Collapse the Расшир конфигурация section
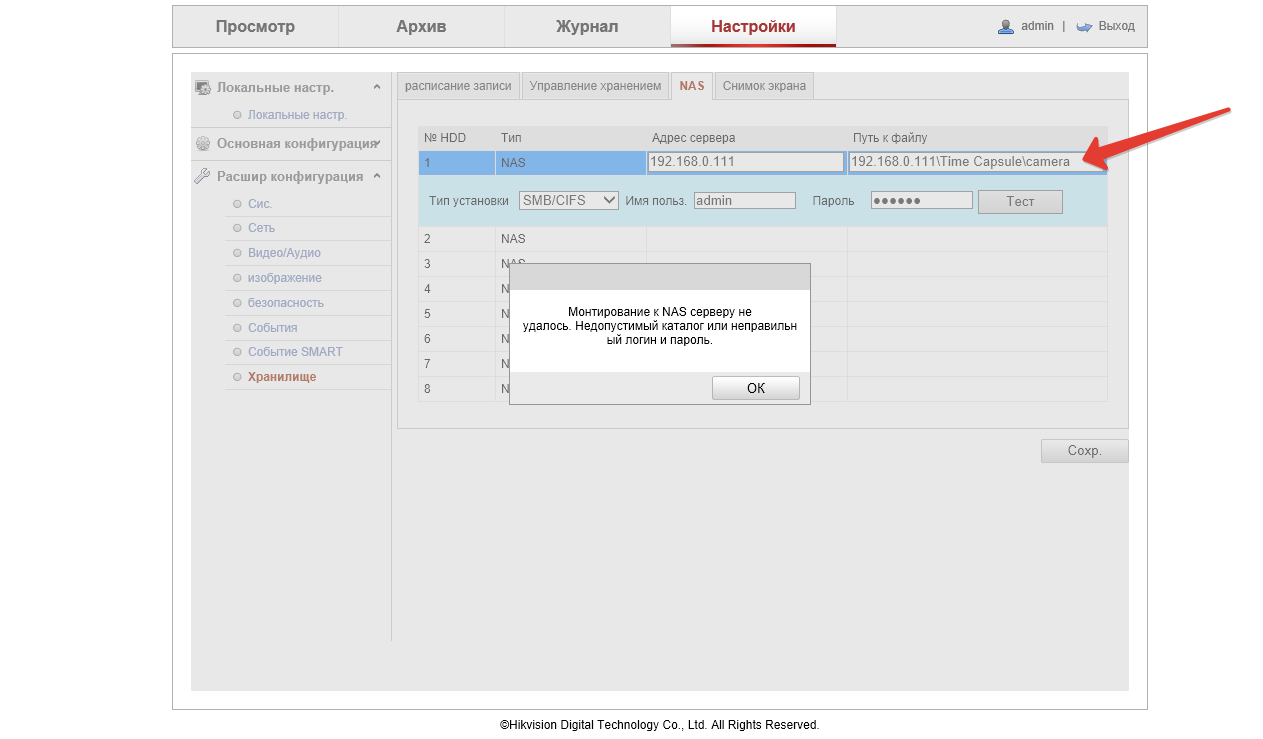This screenshot has width=1263, height=739. [377, 177]
